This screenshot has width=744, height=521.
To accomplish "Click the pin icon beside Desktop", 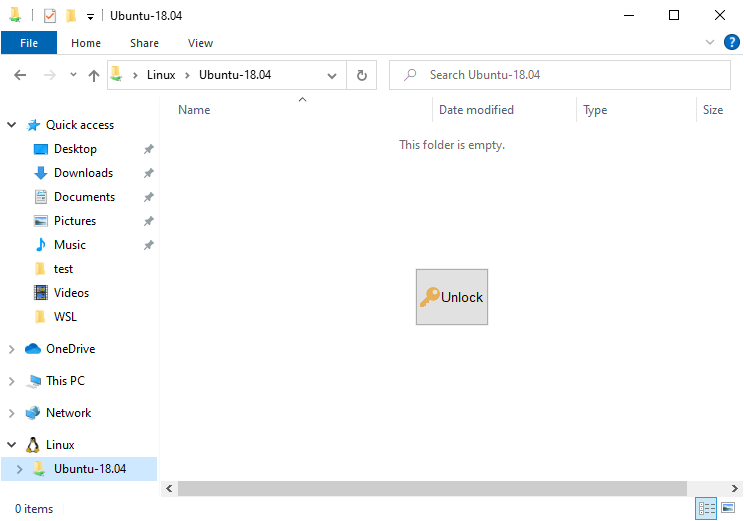I will [x=149, y=149].
